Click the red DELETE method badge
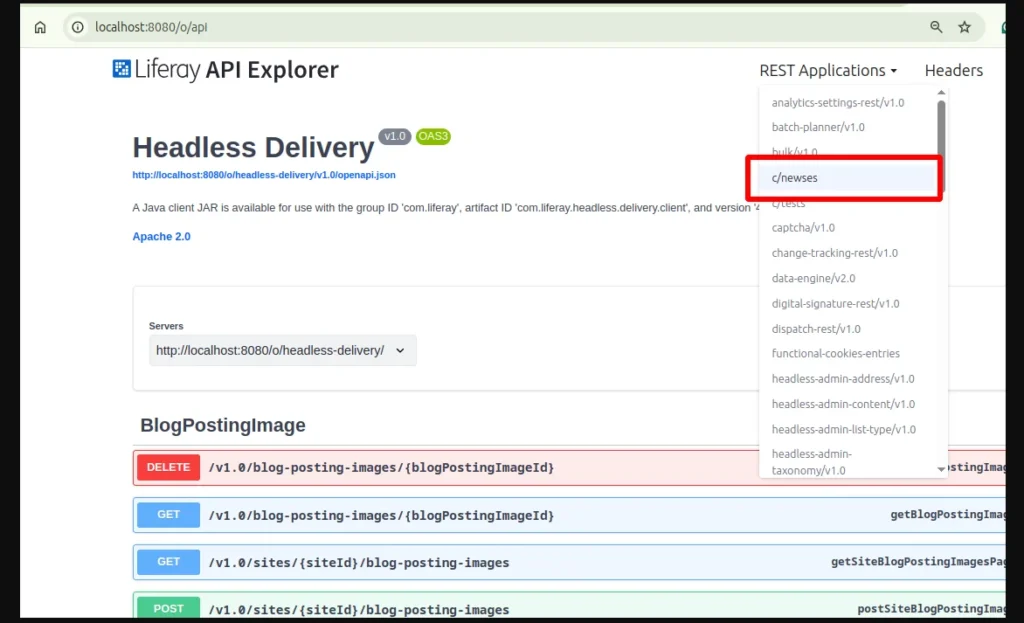 pyautogui.click(x=167, y=467)
